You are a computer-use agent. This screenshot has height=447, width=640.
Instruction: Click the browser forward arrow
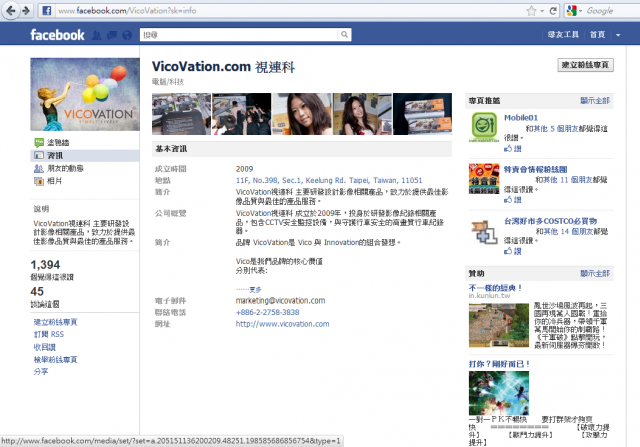[x=26, y=11]
